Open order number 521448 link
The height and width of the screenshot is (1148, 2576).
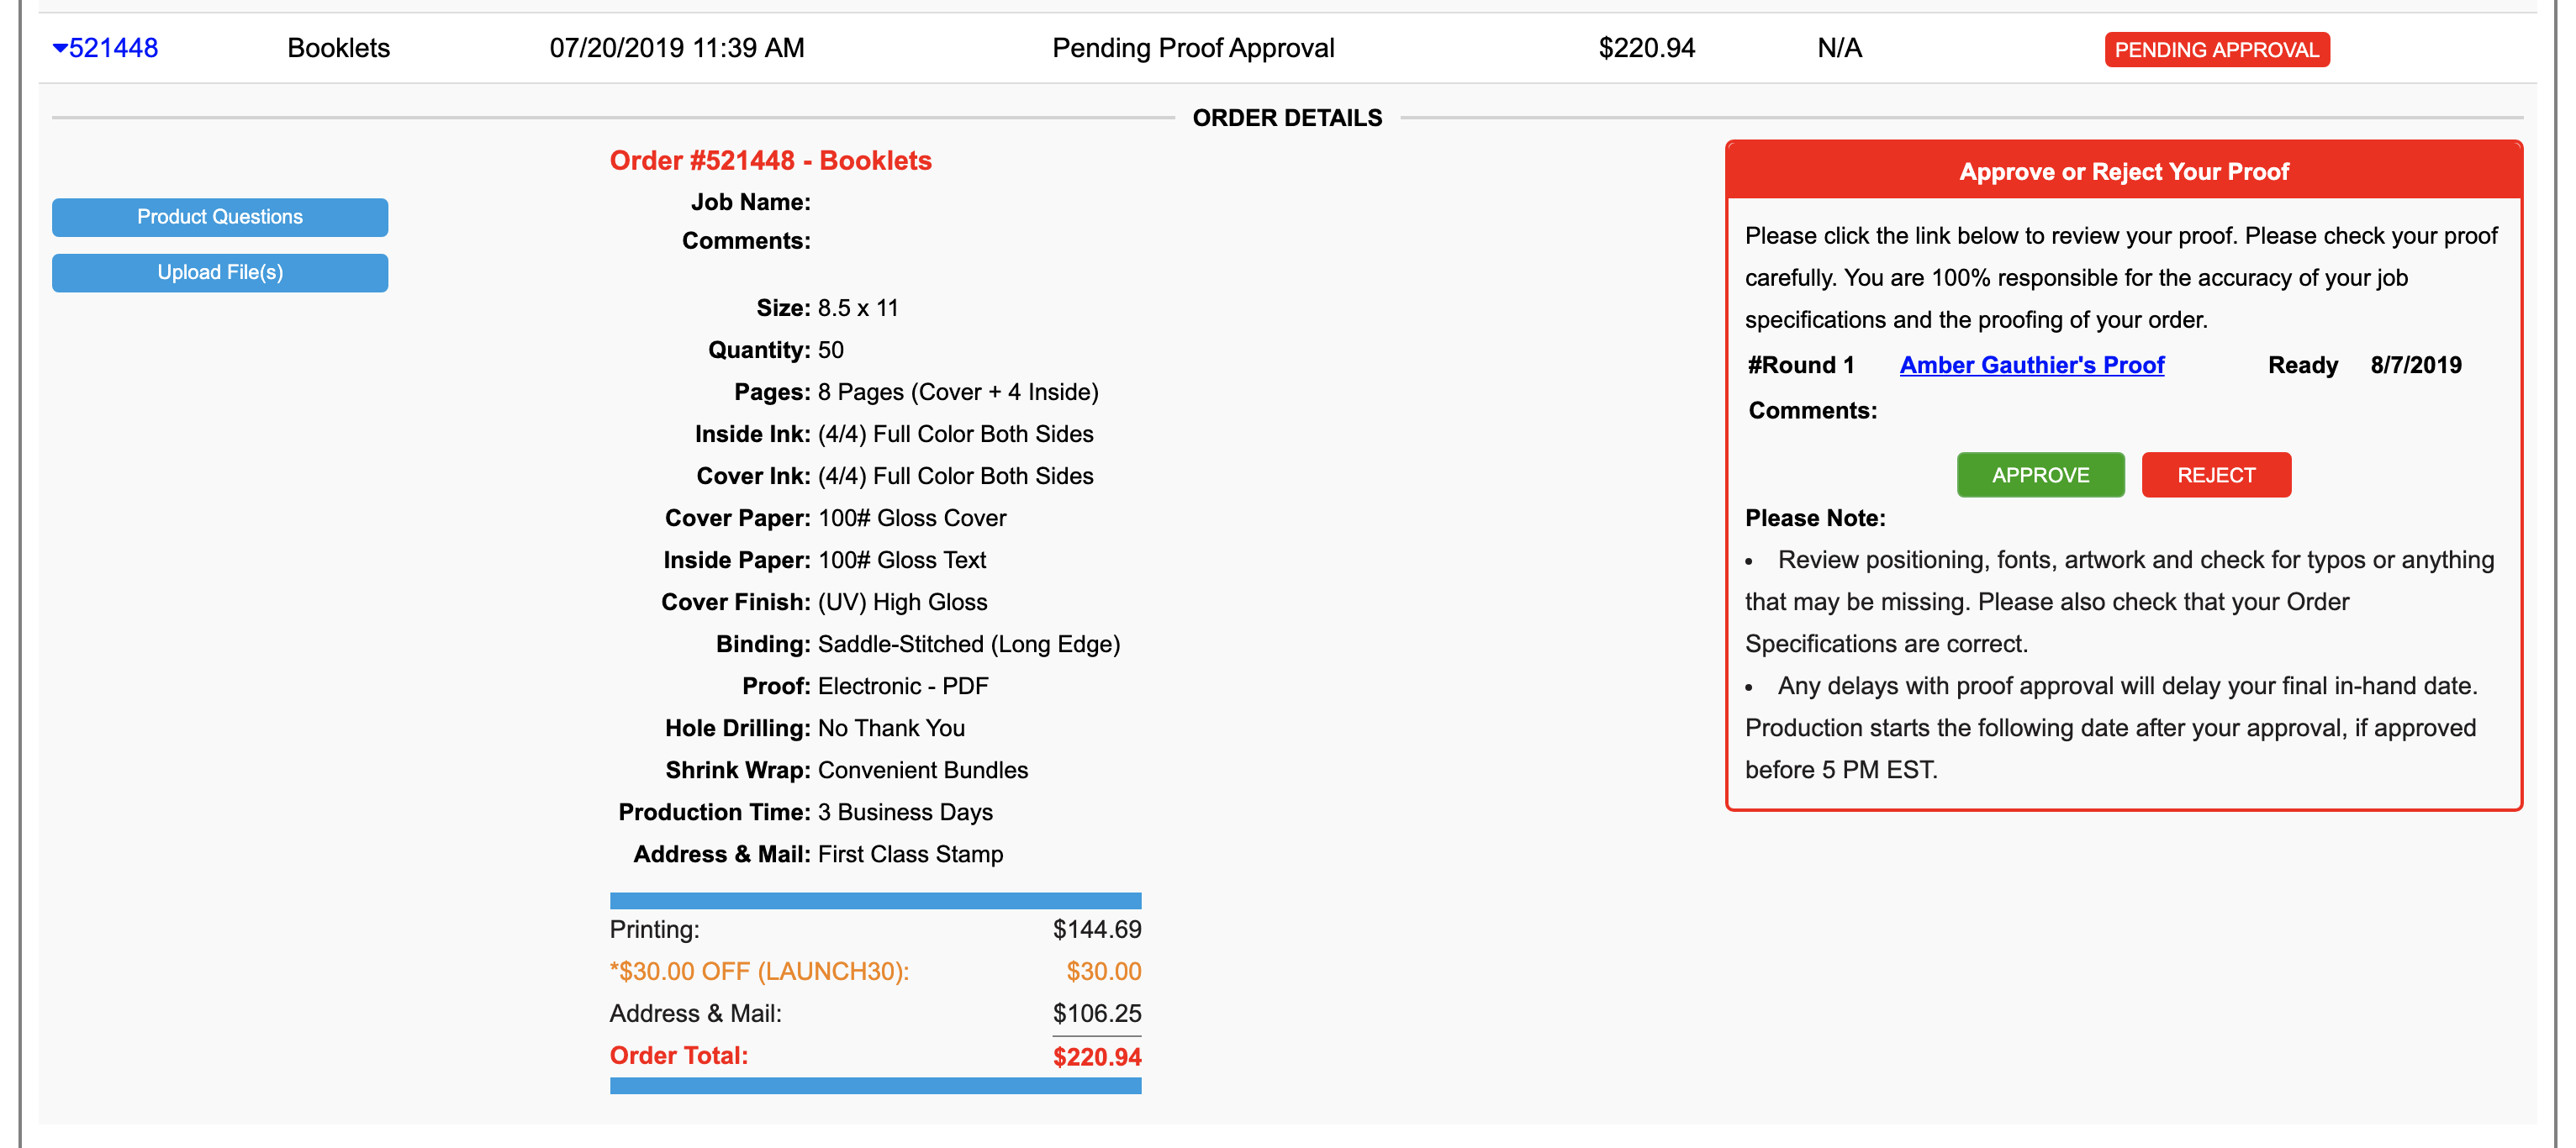pos(113,48)
